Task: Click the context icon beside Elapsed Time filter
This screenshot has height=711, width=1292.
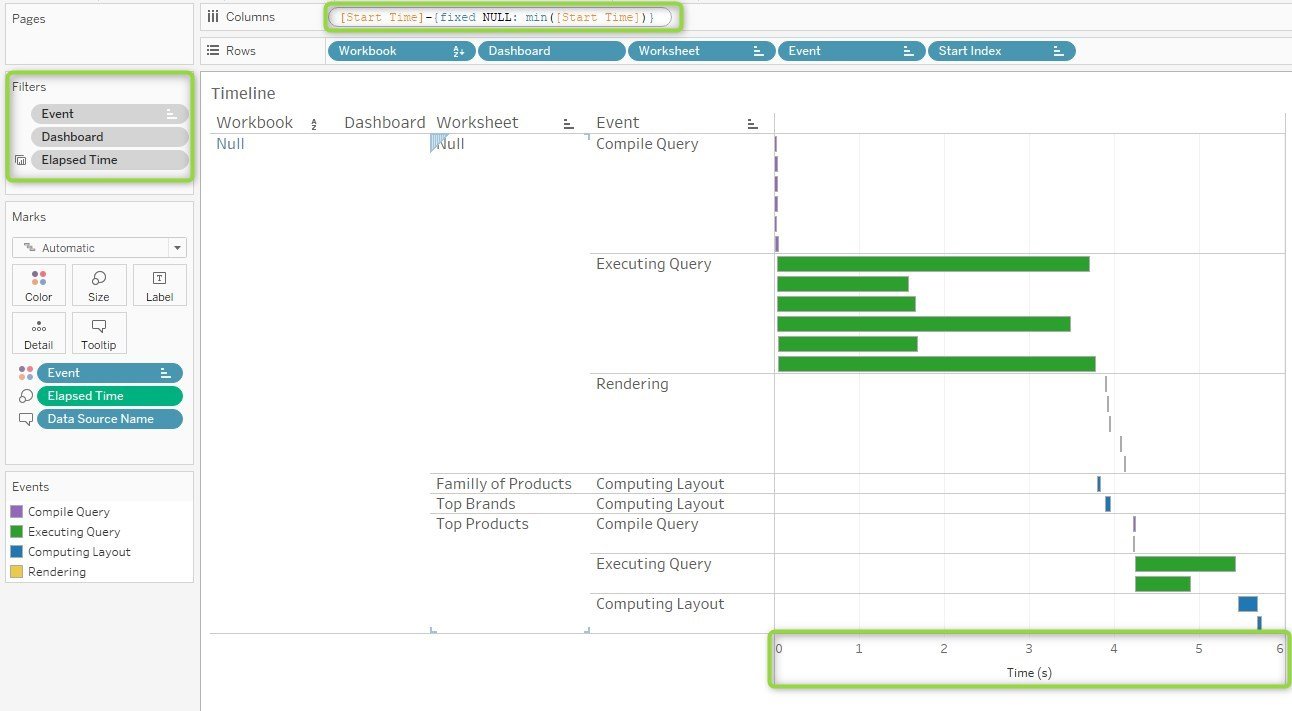Action: pos(21,160)
